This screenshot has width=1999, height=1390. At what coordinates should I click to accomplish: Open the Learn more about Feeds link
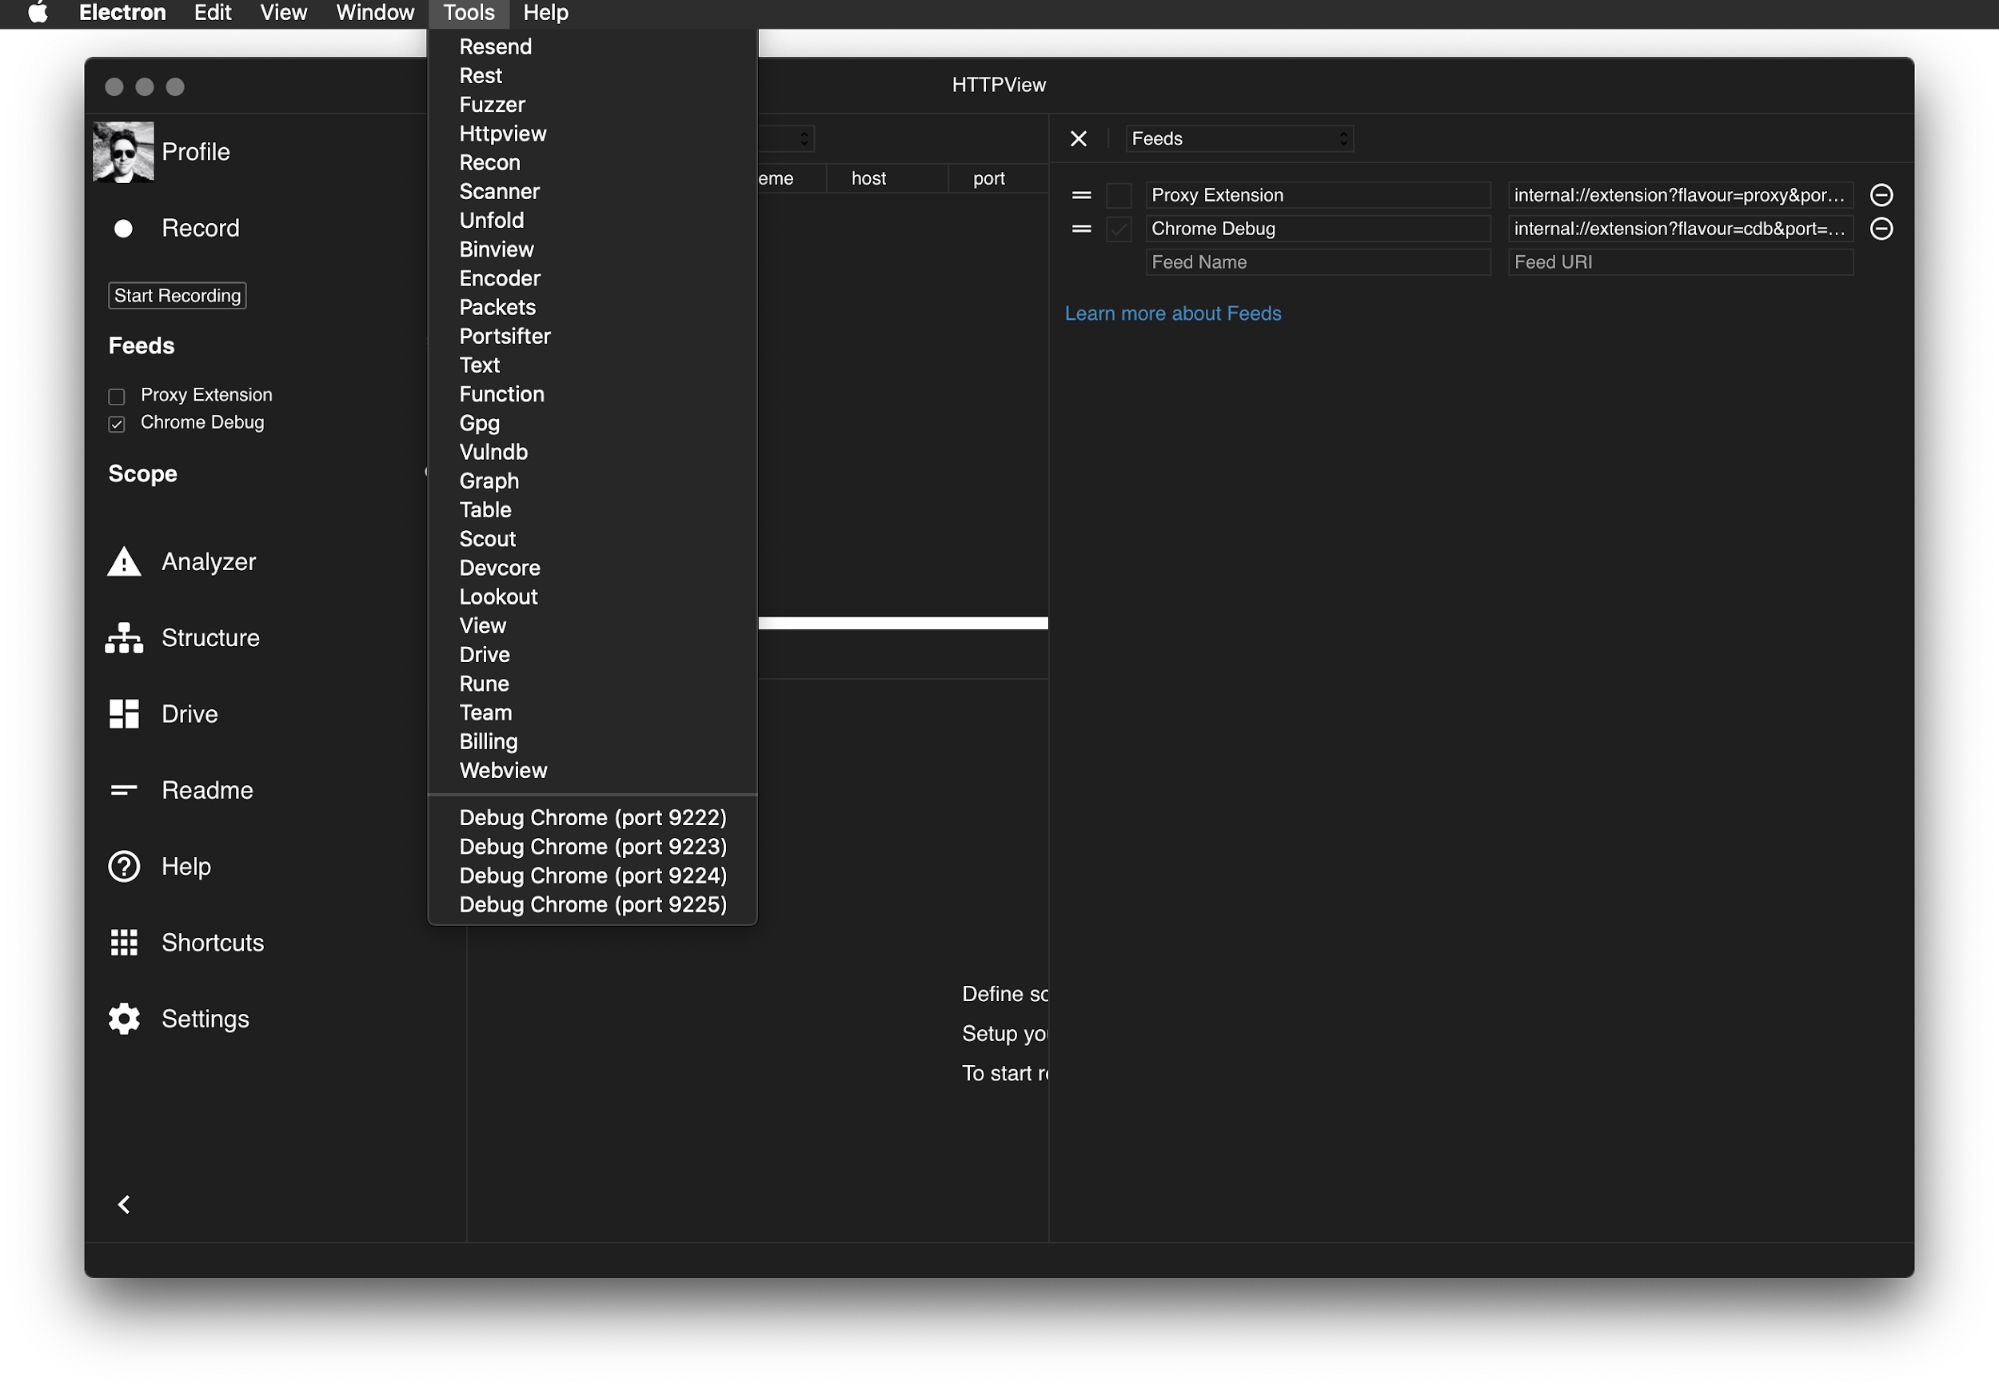tap(1172, 314)
